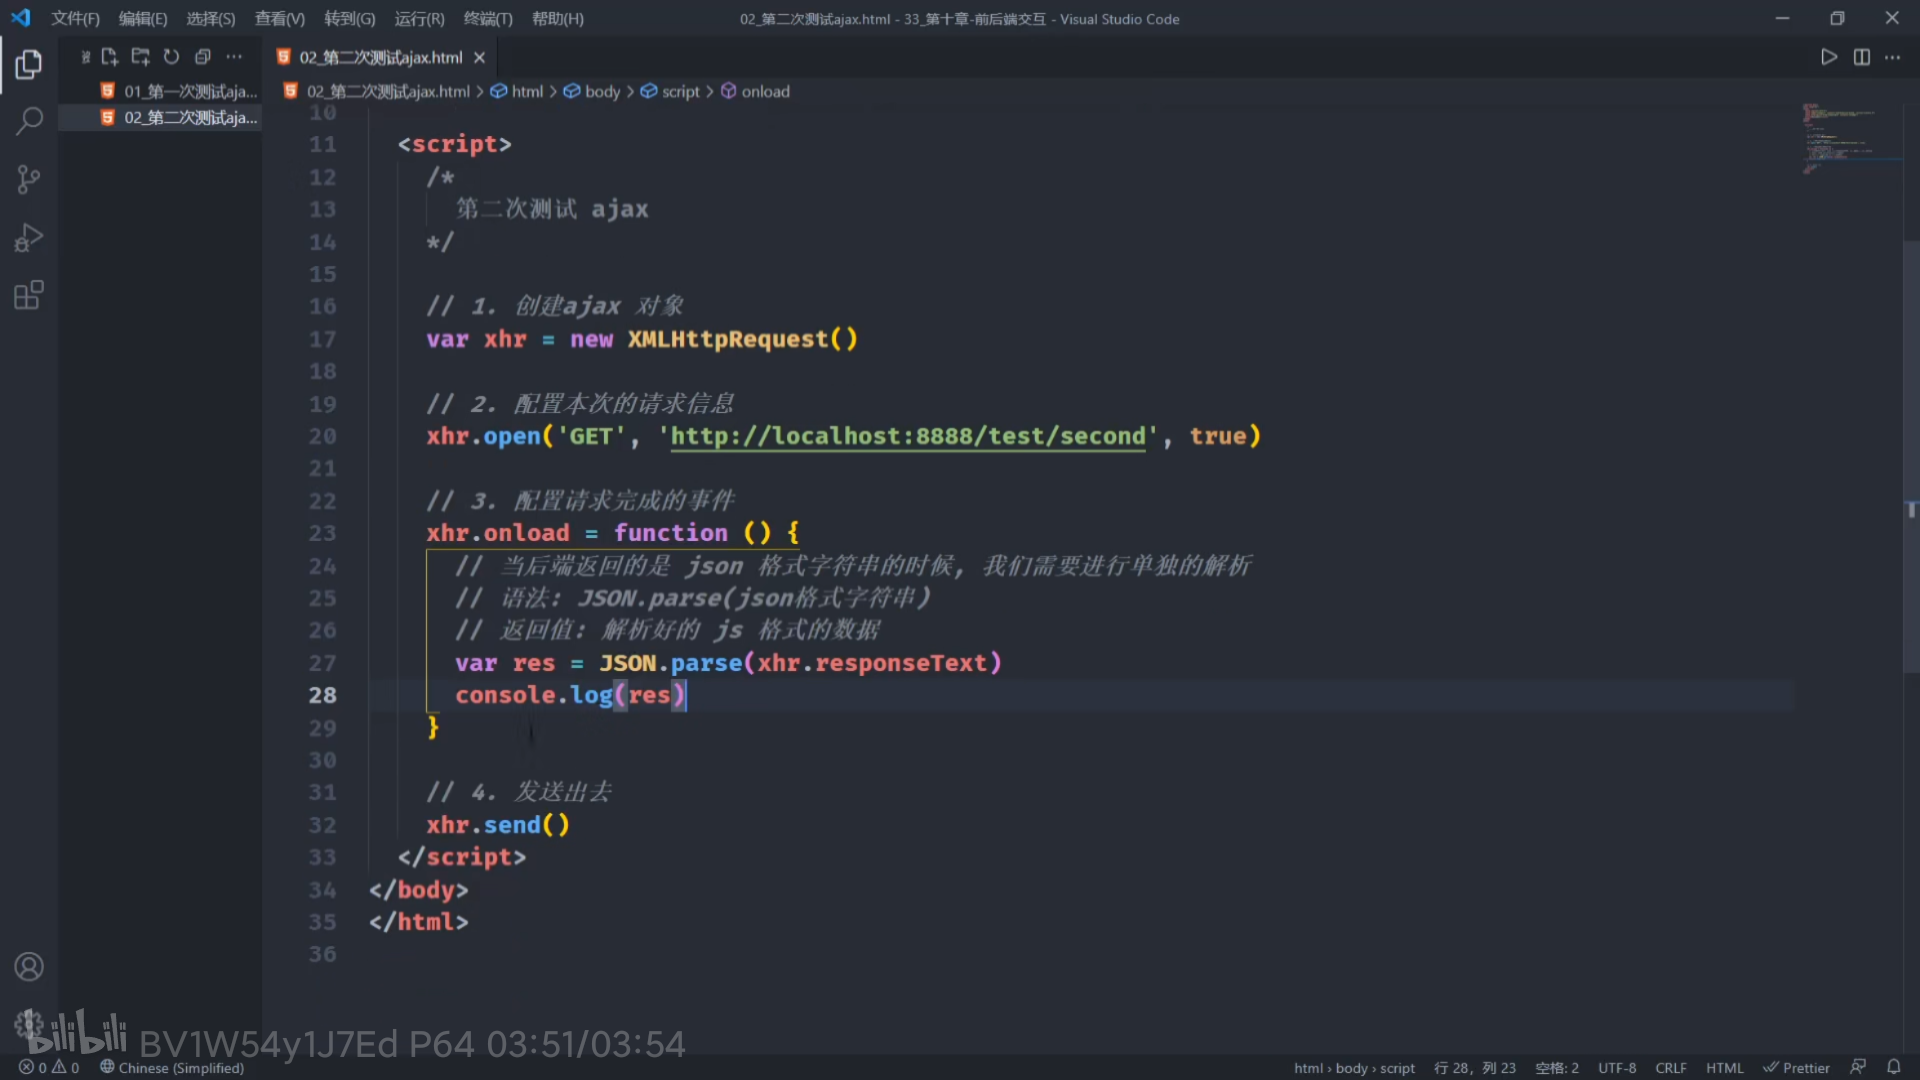Image resolution: width=1920 pixels, height=1080 pixels.
Task: Open the Source Control view
Action: tap(28, 180)
